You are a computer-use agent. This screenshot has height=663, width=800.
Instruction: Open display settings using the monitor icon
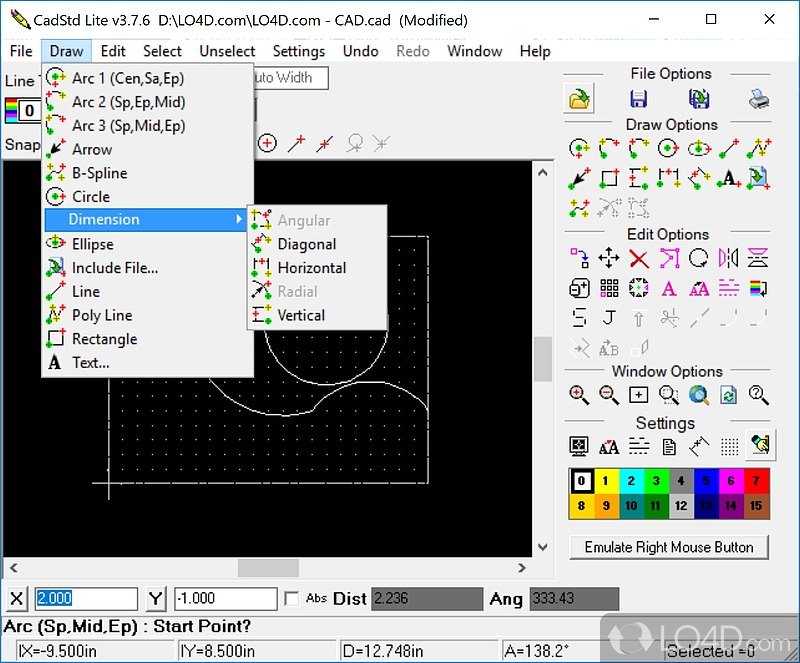(x=579, y=447)
